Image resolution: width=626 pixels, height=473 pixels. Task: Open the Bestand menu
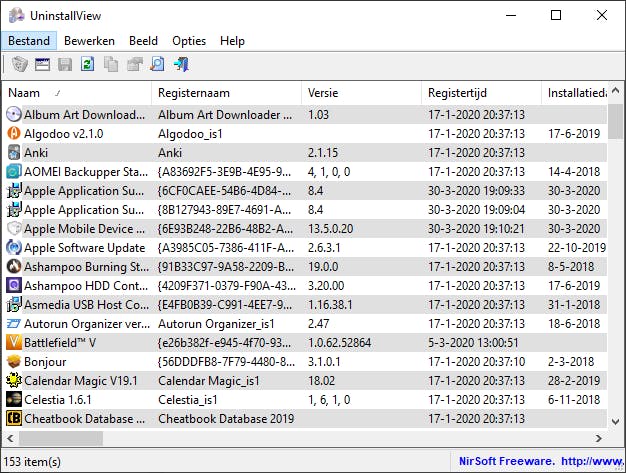coord(28,41)
